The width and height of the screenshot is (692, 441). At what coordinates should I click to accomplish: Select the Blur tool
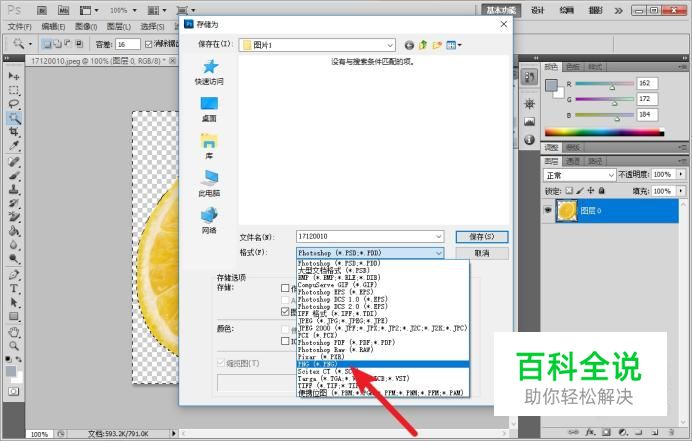coord(14,245)
